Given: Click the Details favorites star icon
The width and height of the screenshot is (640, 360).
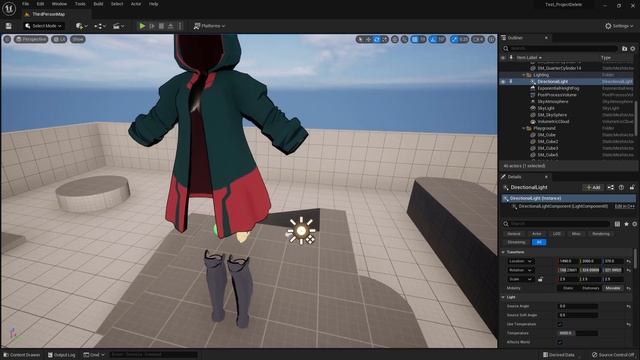Looking at the screenshot, I should coord(627,224).
